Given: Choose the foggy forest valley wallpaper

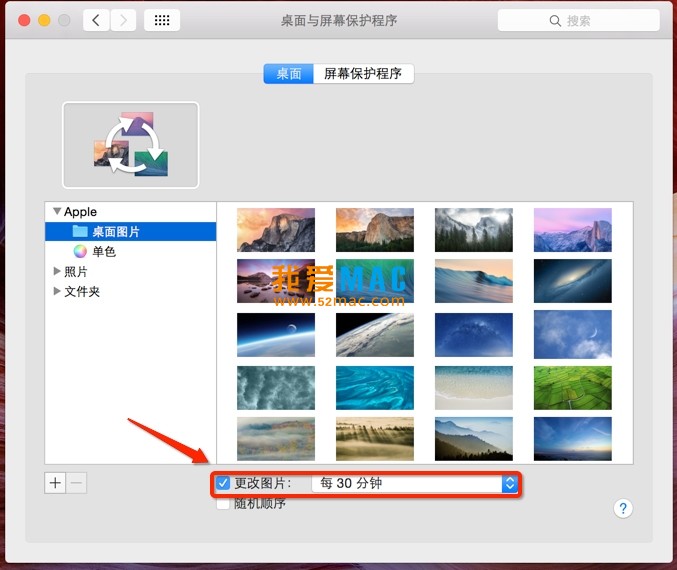Looking at the screenshot, I should click(474, 230).
